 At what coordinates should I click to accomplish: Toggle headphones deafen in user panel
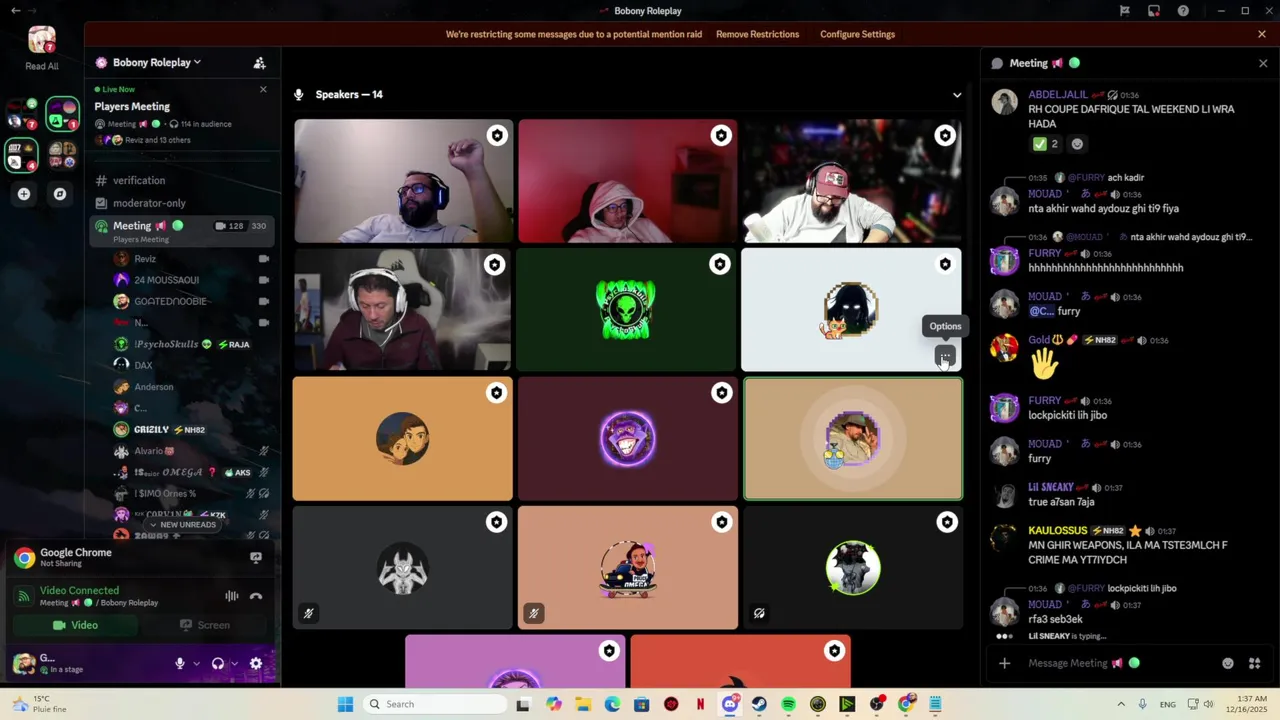[x=218, y=663]
